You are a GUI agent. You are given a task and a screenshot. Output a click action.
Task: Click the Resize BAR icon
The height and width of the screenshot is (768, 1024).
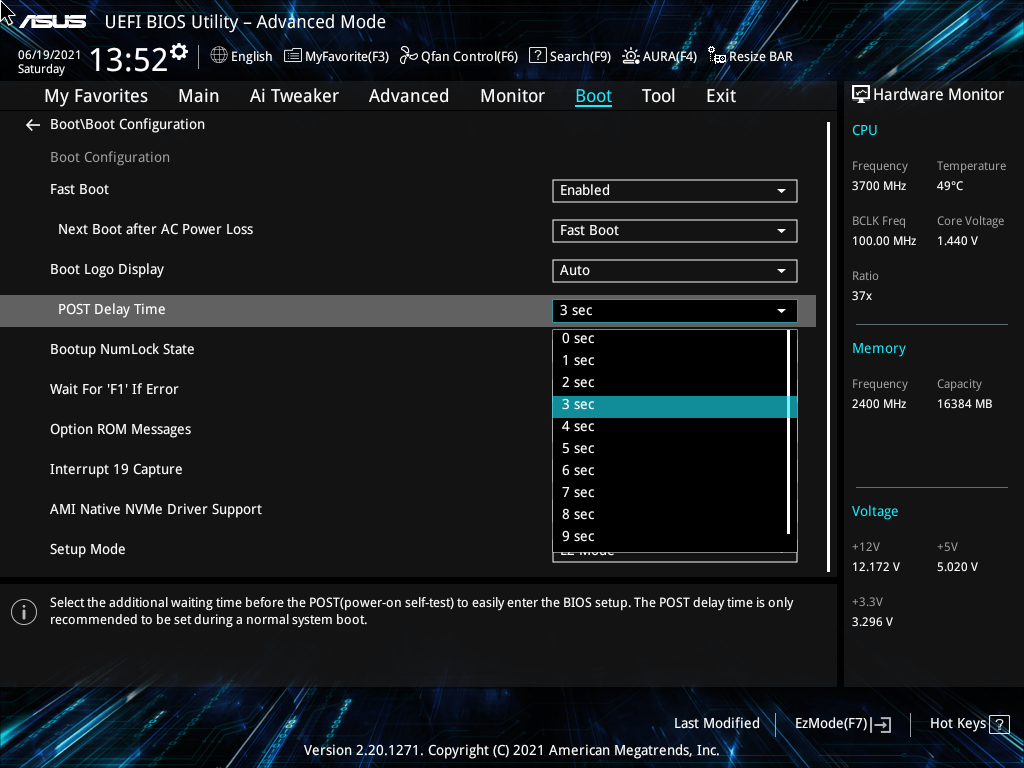pos(749,56)
